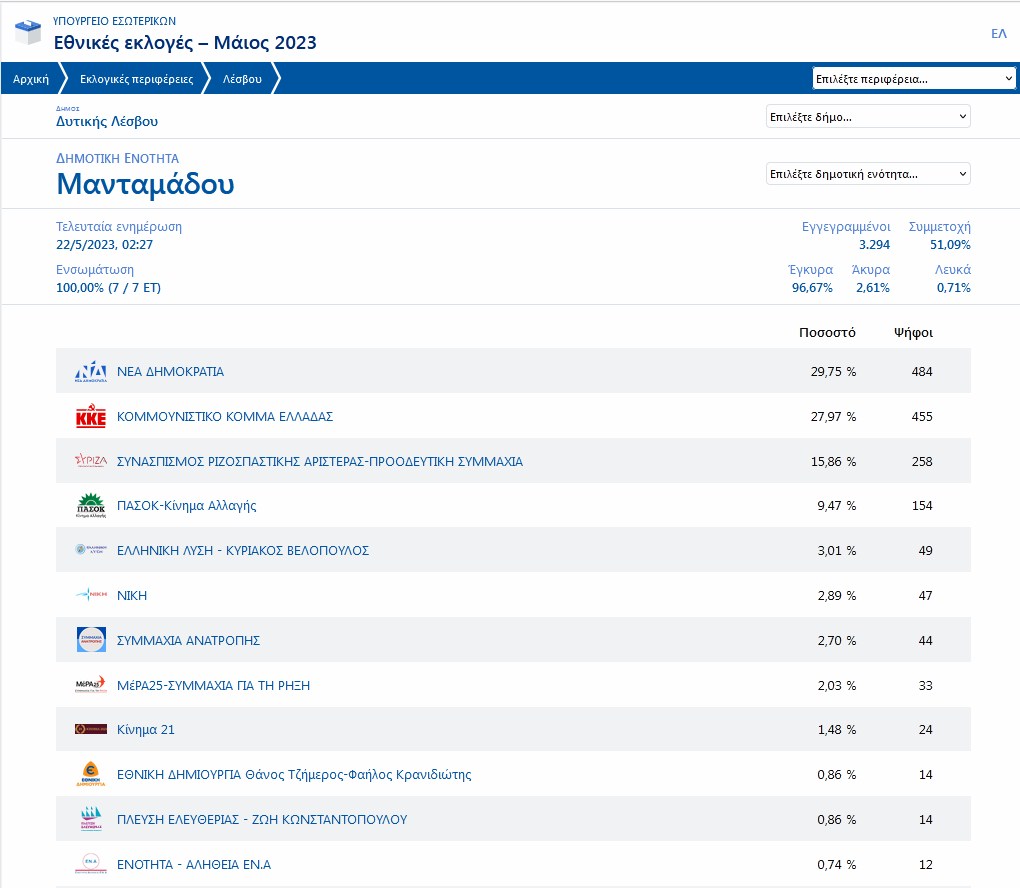Click the ballot box logo icon
The width and height of the screenshot is (1020, 888).
27,32
